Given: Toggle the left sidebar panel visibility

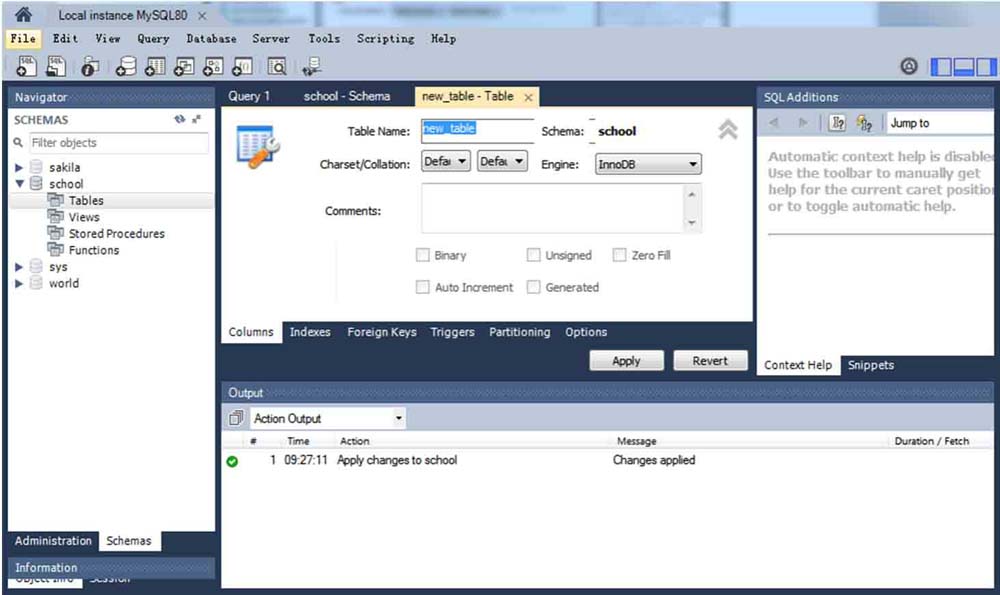Looking at the screenshot, I should [941, 66].
